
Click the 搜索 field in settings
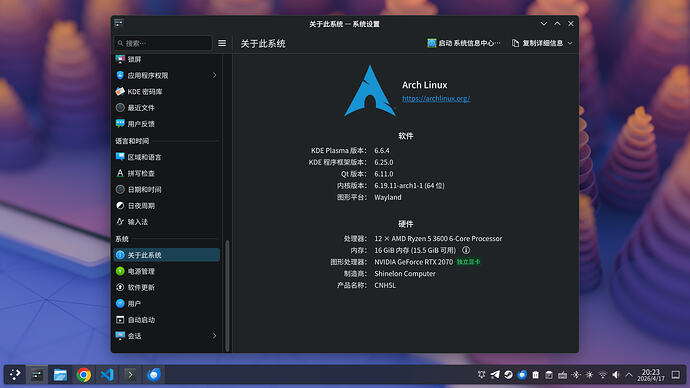pyautogui.click(x=163, y=43)
